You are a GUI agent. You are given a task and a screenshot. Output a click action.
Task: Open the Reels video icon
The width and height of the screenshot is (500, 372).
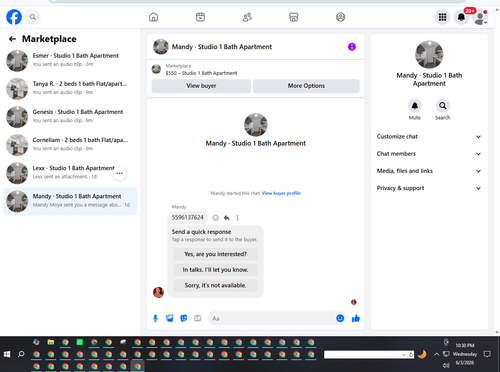[x=200, y=17]
